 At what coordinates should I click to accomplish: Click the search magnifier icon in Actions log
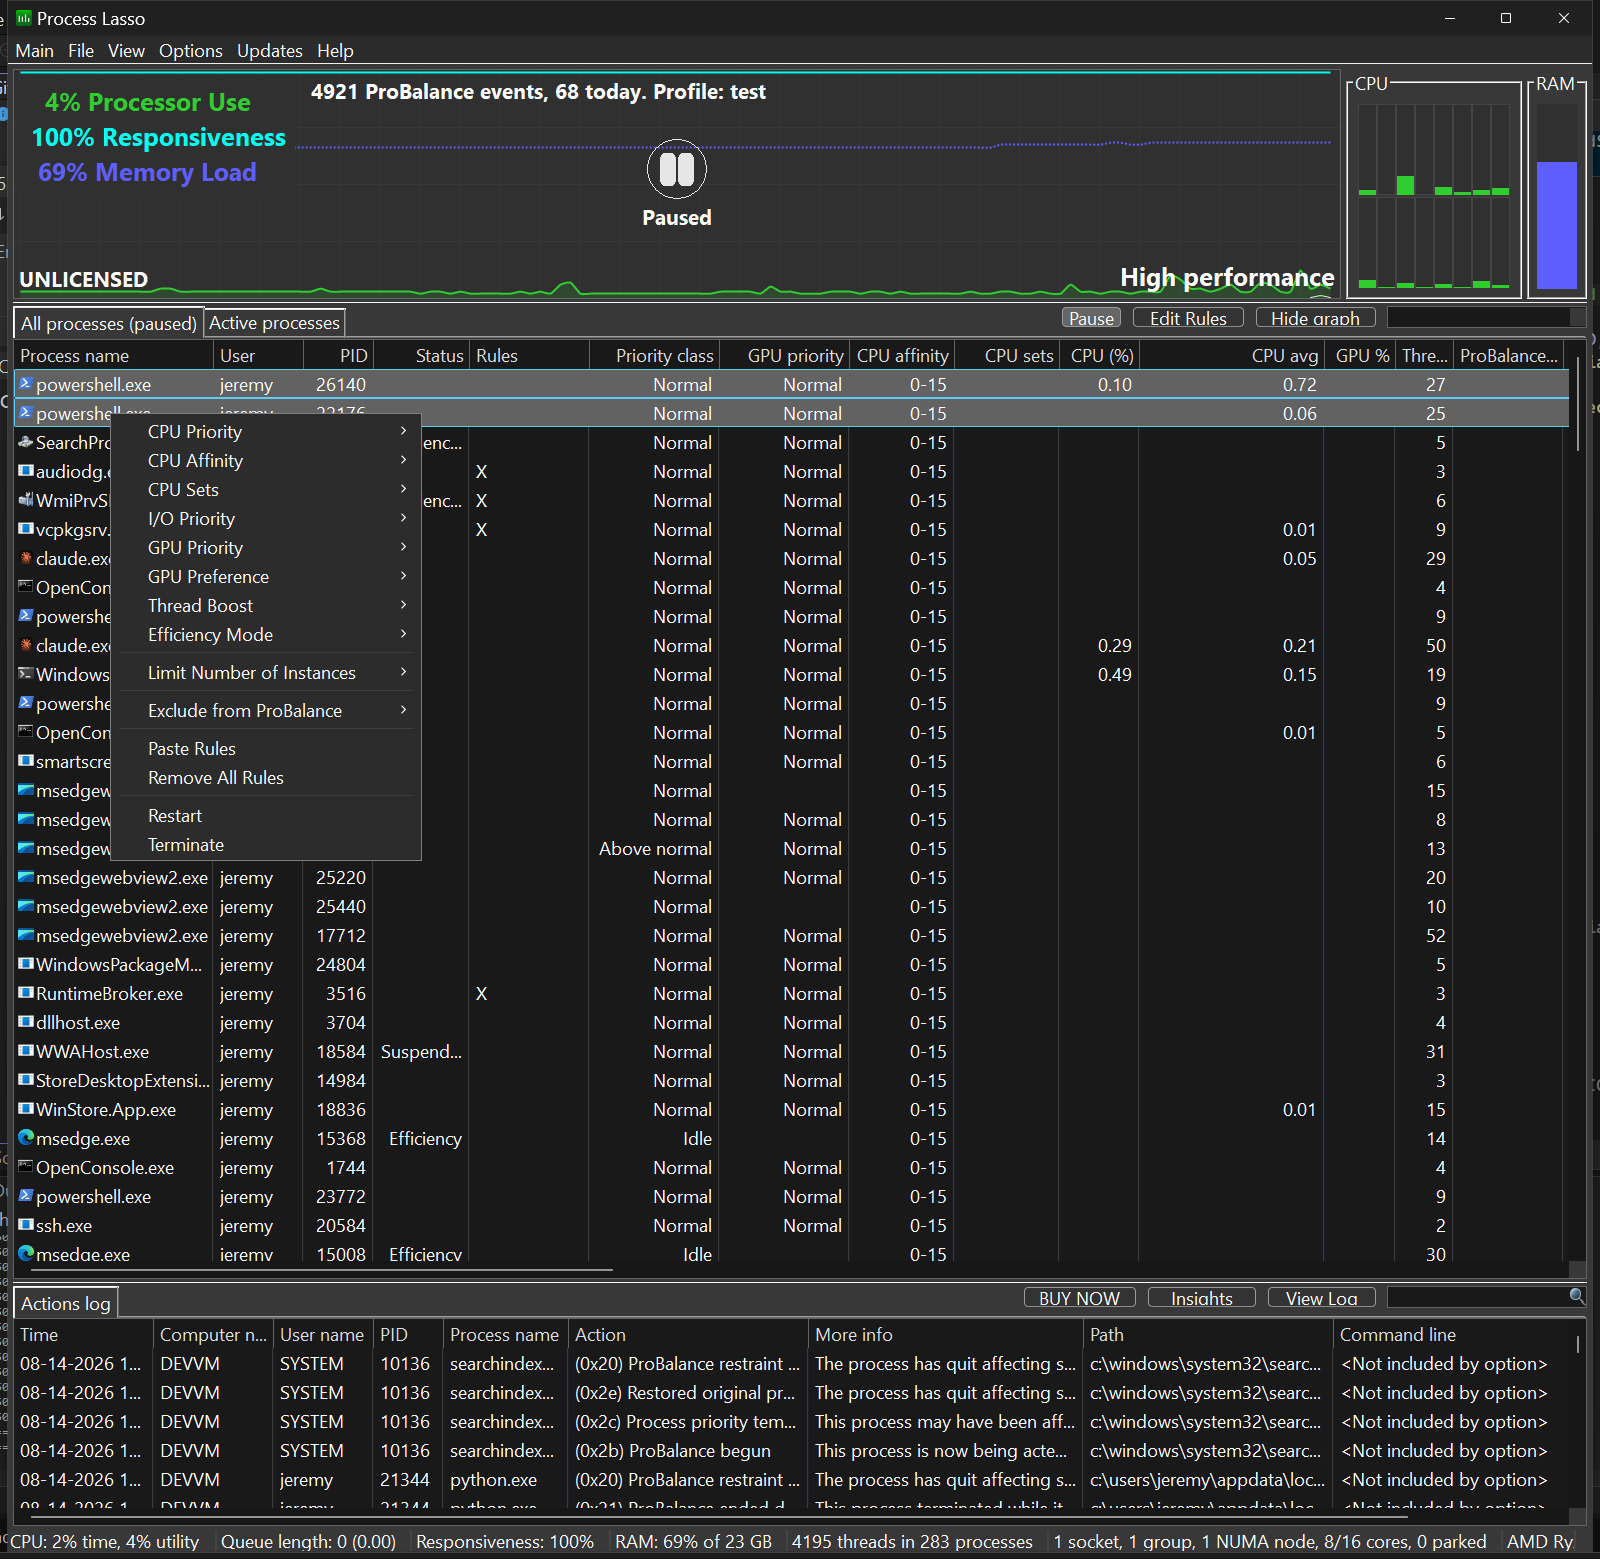[x=1577, y=1296]
